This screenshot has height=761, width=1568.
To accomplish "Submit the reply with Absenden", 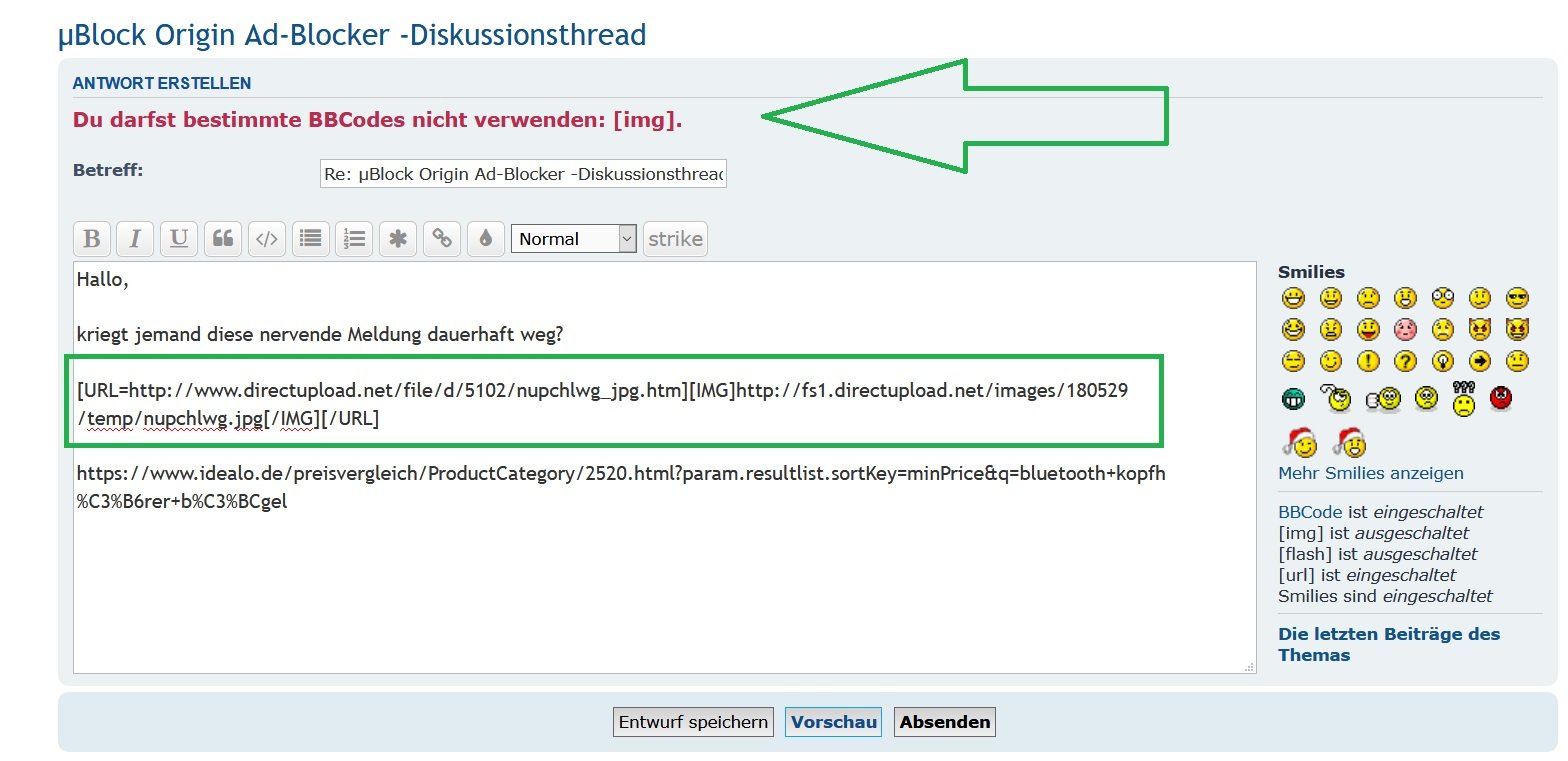I will [x=945, y=722].
